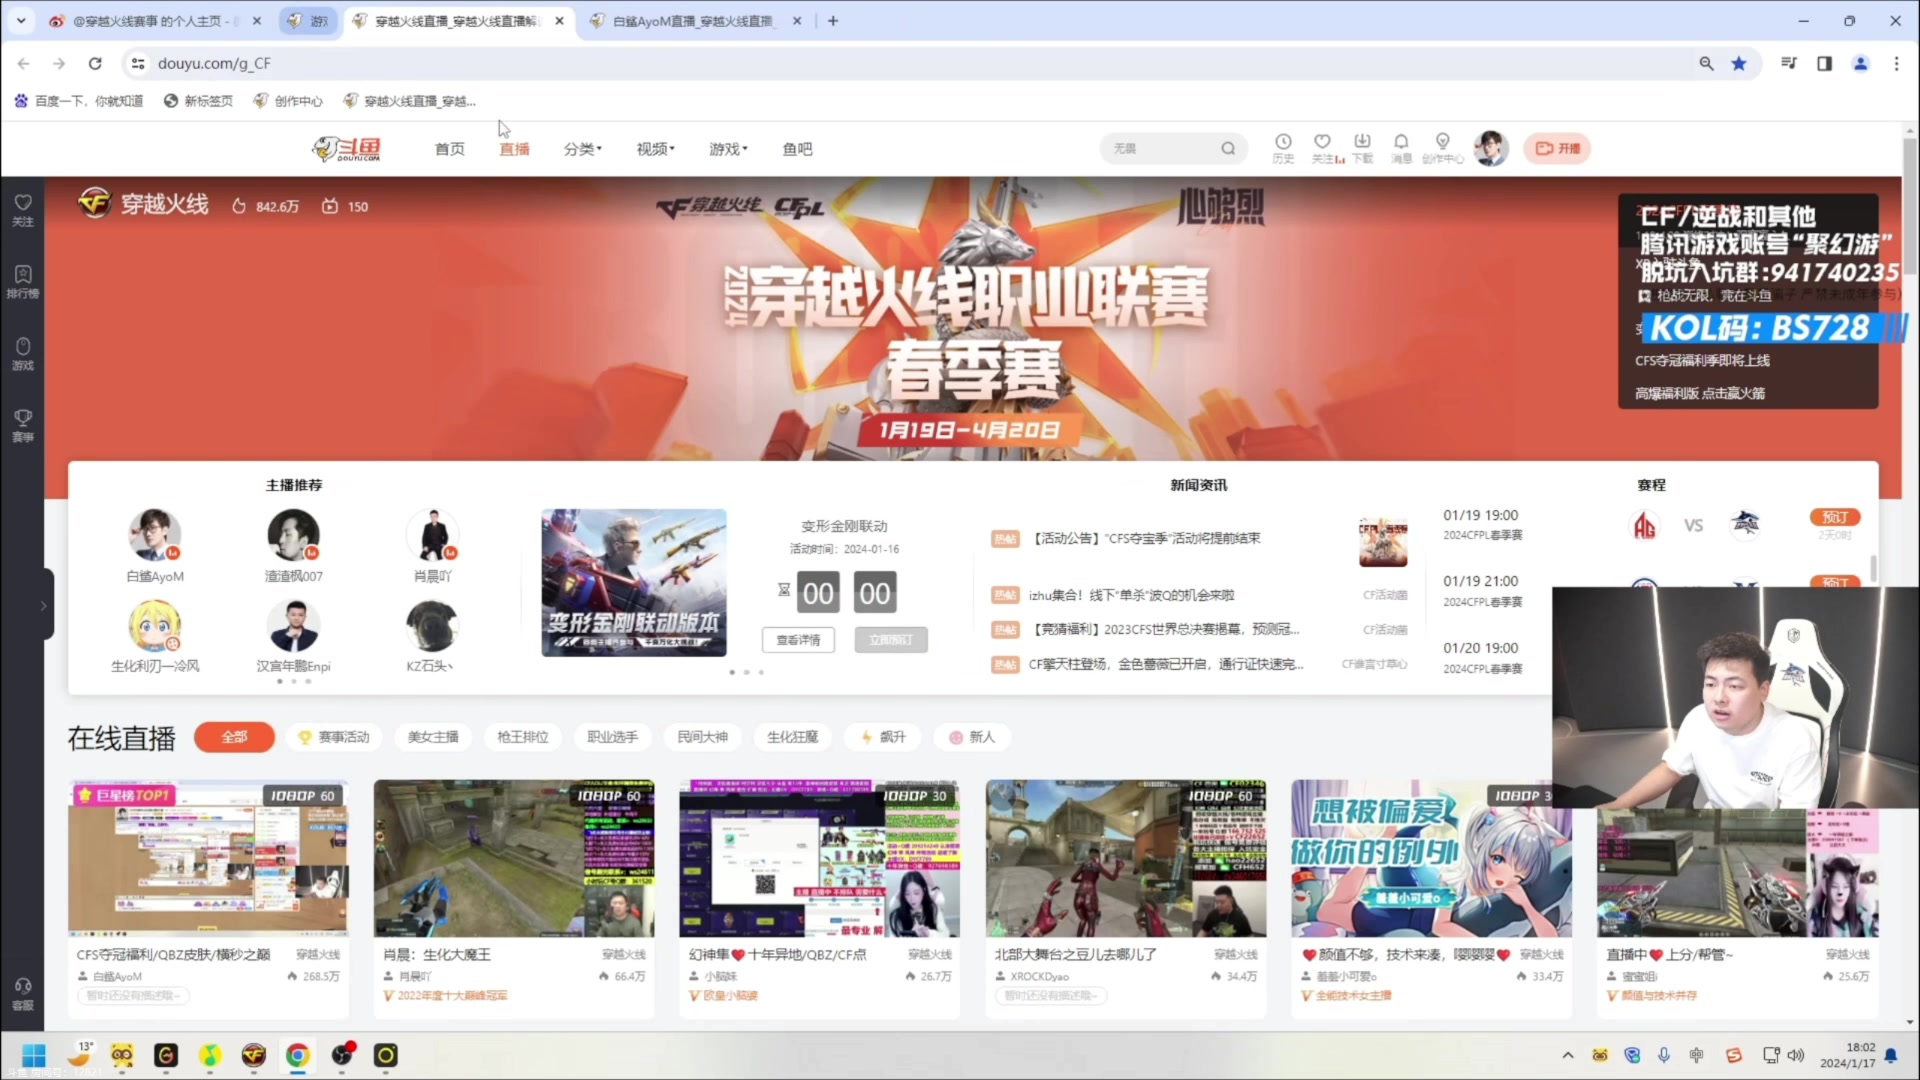Viewport: 1920px width, 1080px height.
Task: Click the address bar URL douyu.com/g_CF
Action: (214, 63)
